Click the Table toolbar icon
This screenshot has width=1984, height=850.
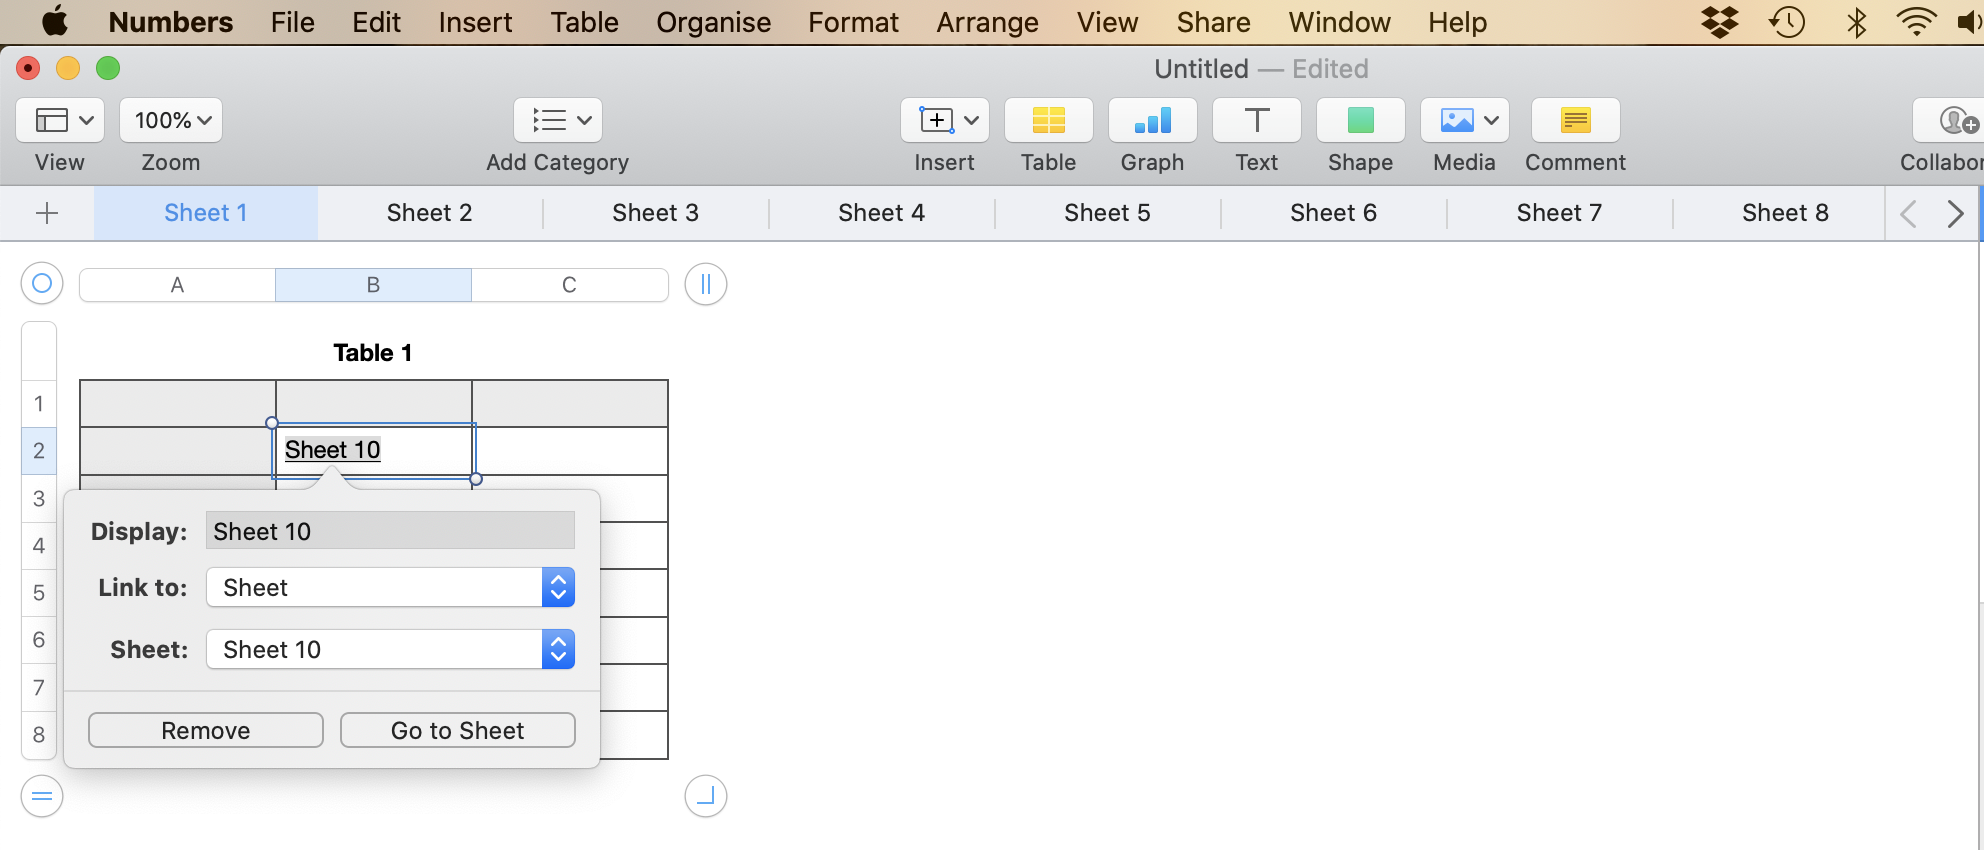pos(1048,121)
